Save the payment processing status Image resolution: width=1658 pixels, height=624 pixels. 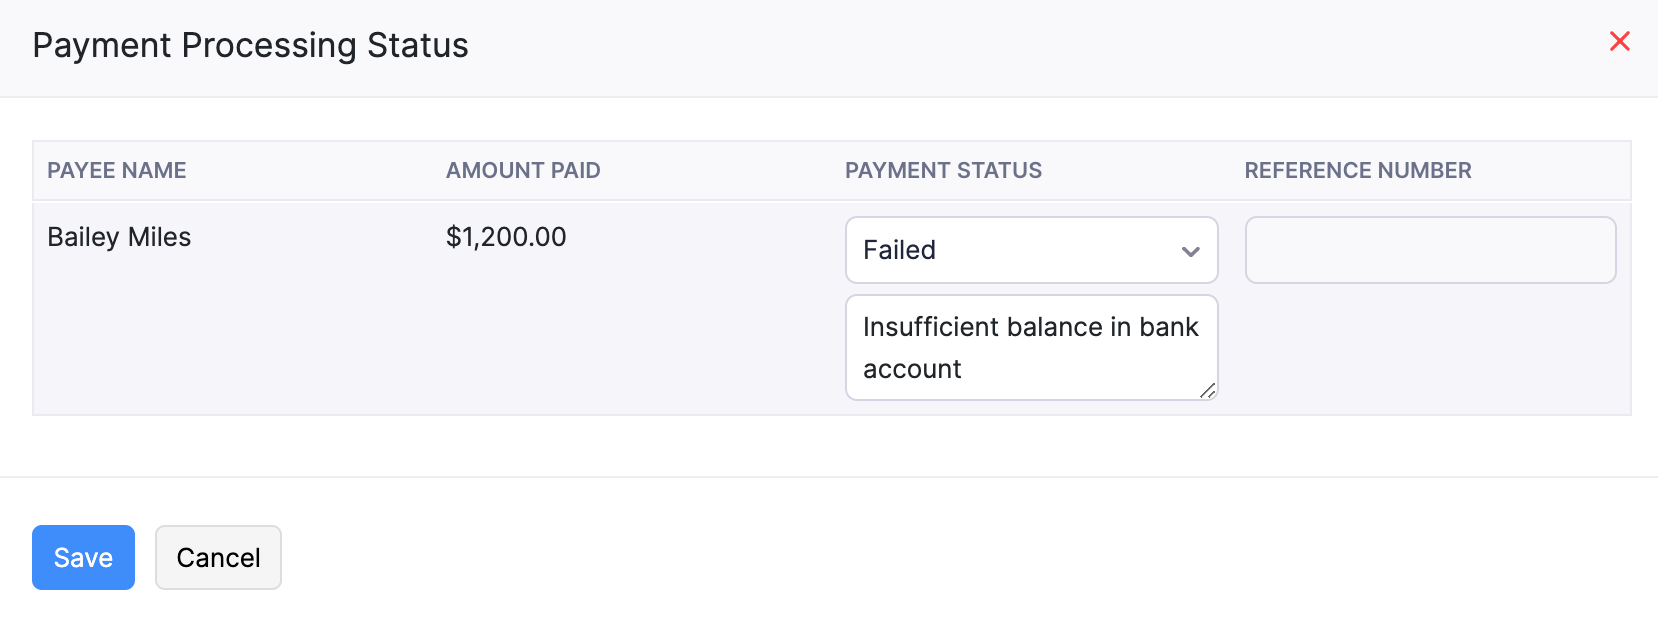(83, 557)
